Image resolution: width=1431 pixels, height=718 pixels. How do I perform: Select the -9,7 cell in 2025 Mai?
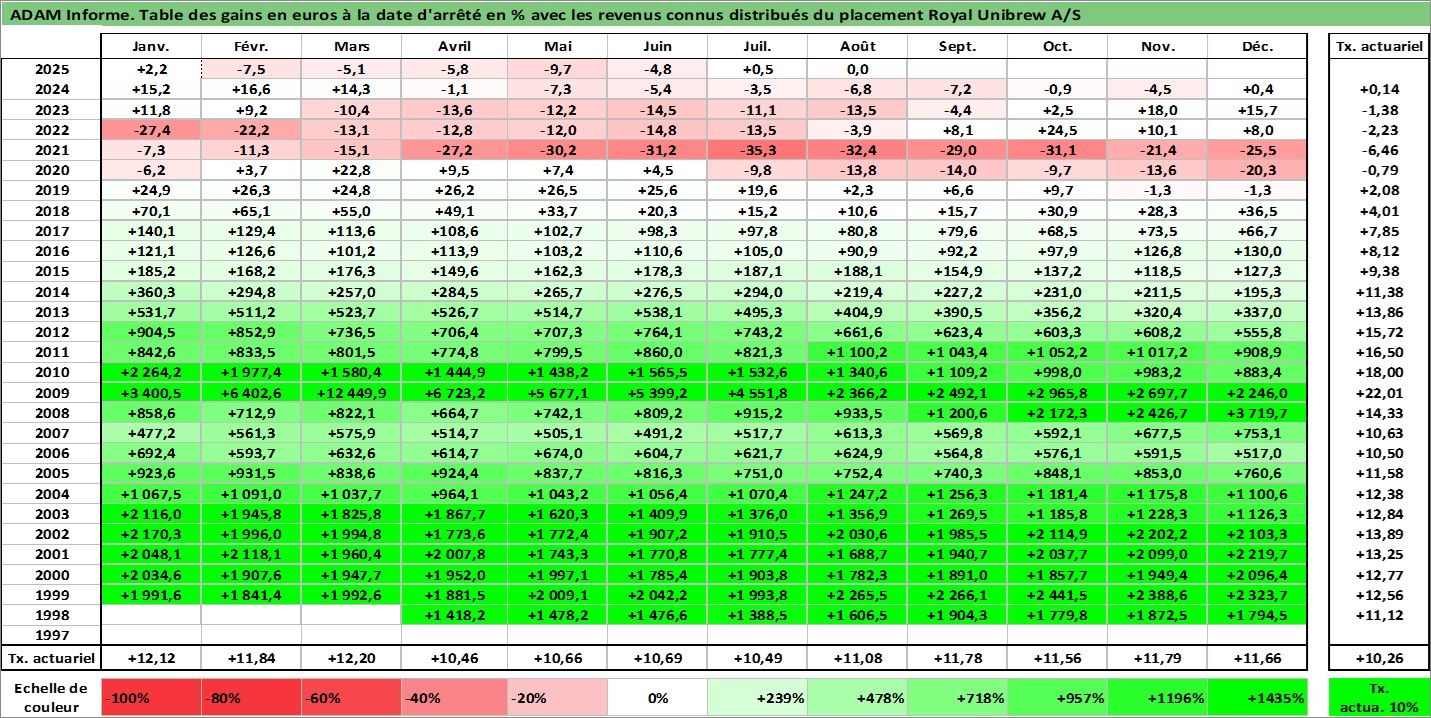pos(558,69)
